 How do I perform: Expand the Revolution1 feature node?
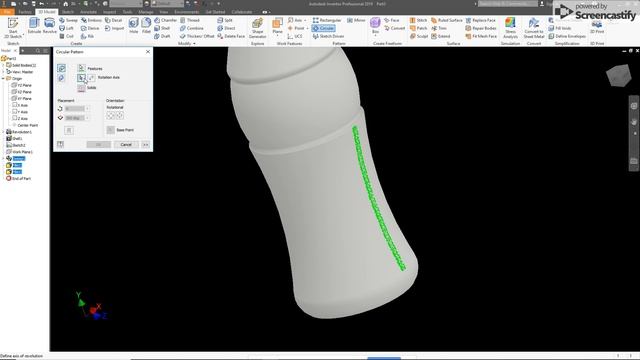(3, 132)
